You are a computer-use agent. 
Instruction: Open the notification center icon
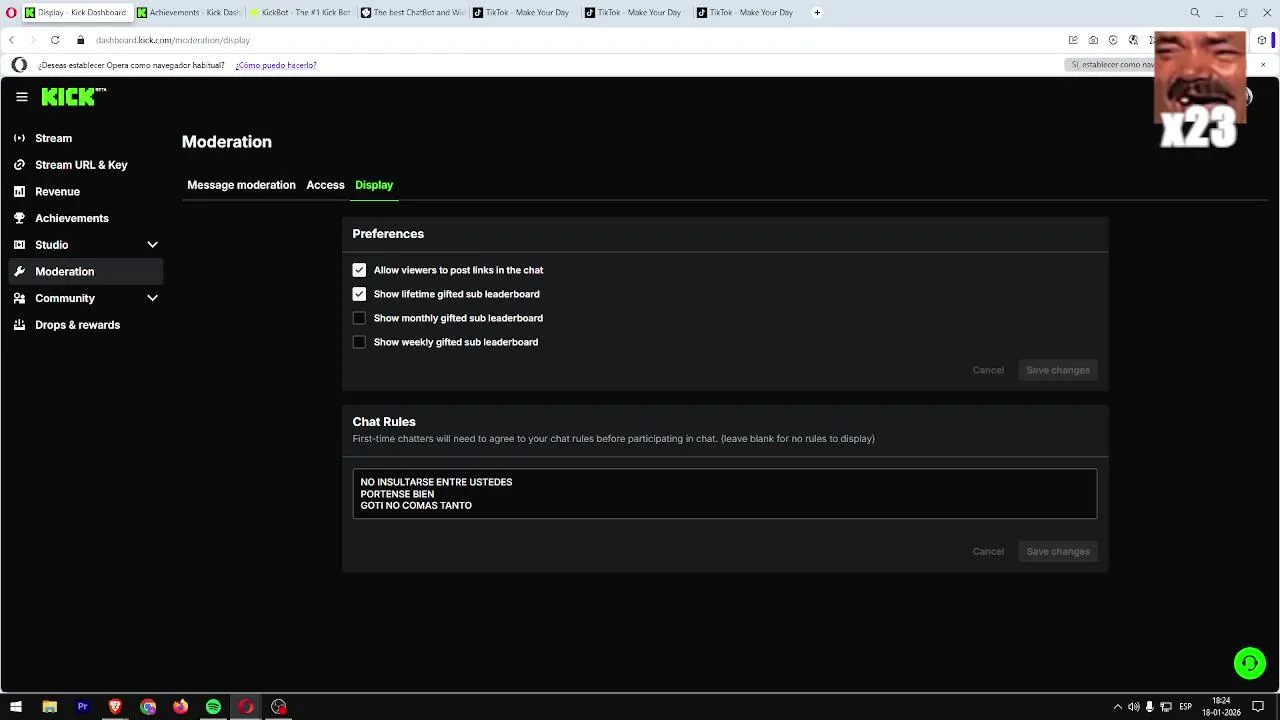1258,707
